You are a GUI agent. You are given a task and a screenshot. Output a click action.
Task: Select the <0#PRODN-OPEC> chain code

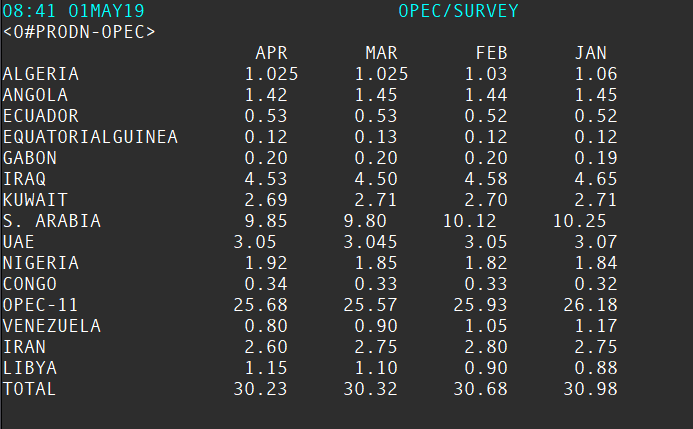(x=79, y=32)
